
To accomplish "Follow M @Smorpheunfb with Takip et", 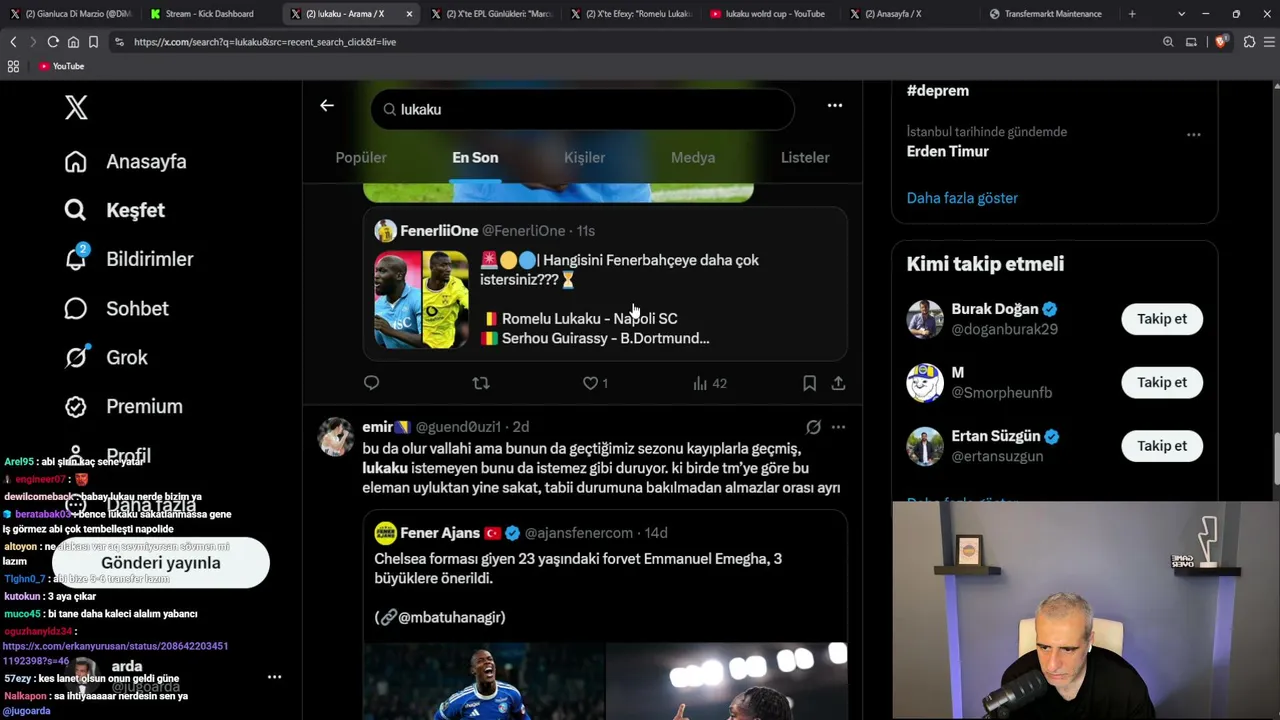I will 1162,383.
